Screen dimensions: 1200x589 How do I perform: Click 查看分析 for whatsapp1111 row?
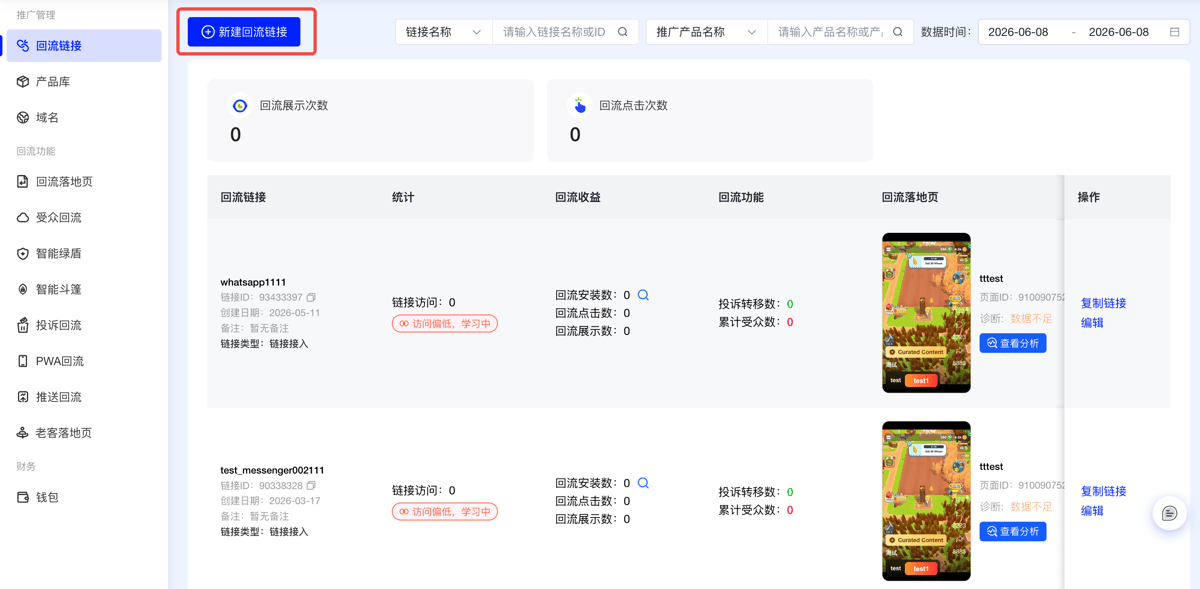tap(1013, 343)
